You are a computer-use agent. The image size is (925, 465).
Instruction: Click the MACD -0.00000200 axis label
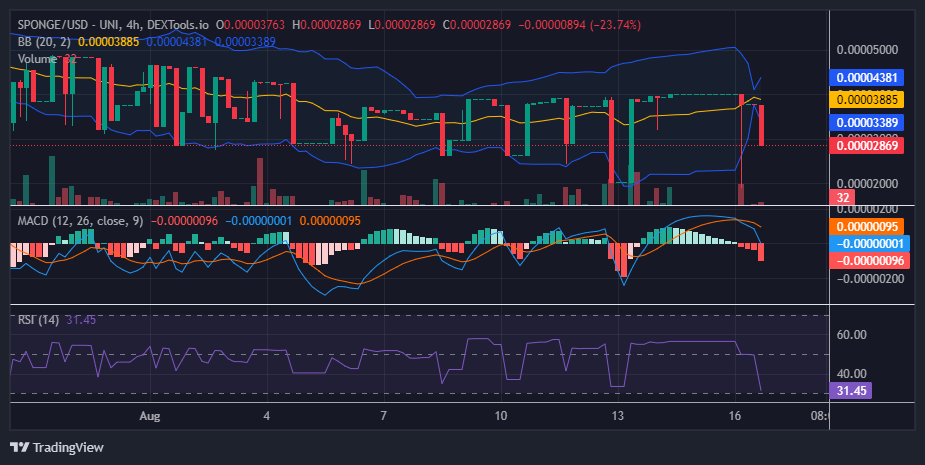click(x=870, y=279)
